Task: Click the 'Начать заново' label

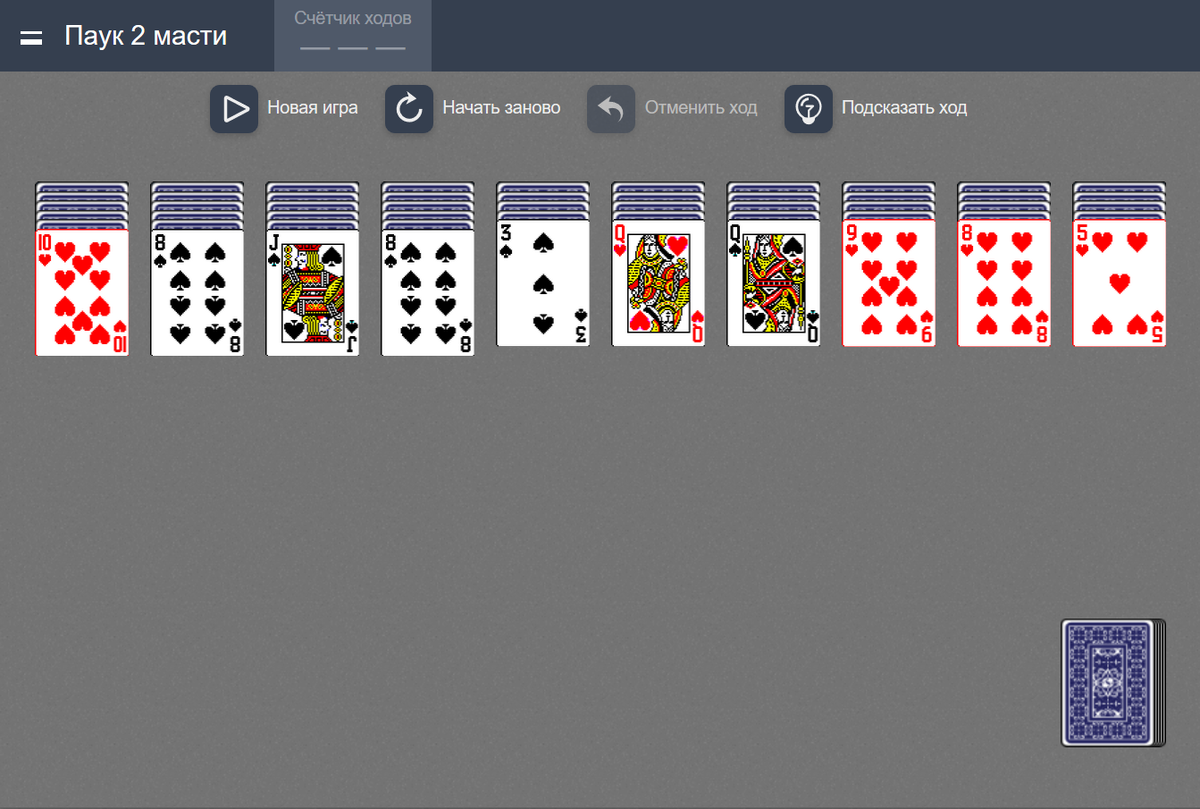Action: [x=502, y=108]
